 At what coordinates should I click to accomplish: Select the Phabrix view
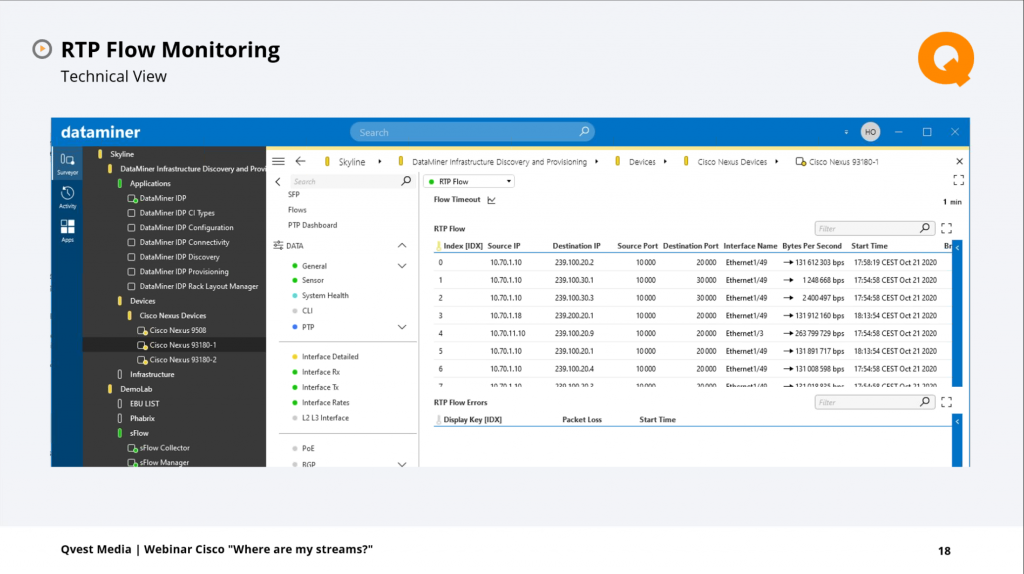(142, 419)
